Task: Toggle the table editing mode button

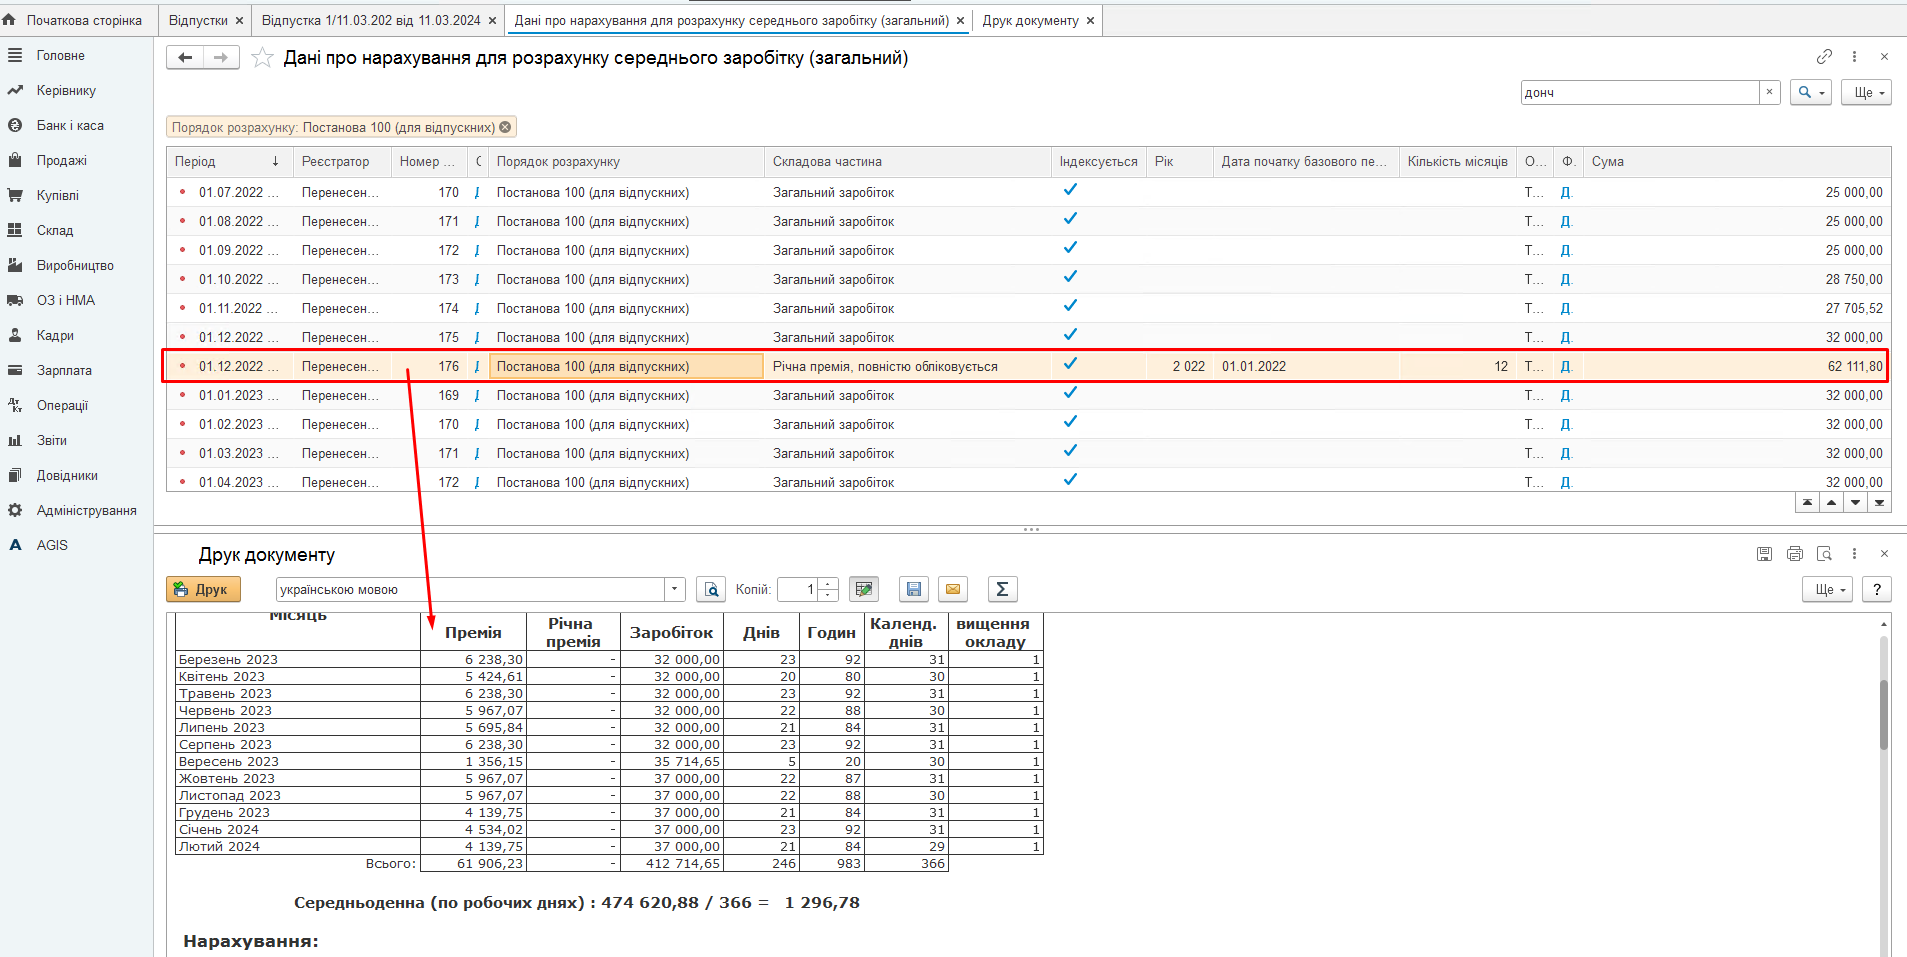Action: 863,590
